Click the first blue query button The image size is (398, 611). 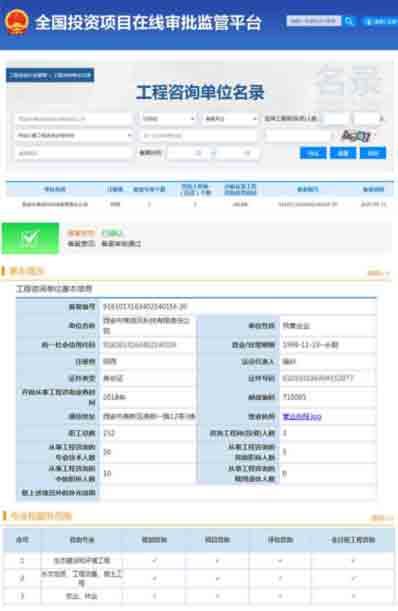click(313, 153)
